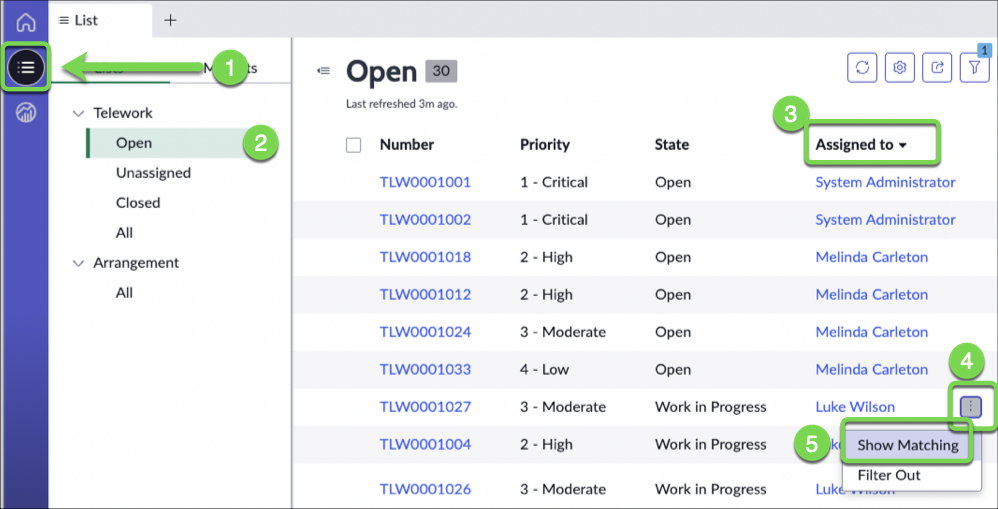Collapse the list sidebar panel icon next to Open
This screenshot has height=509, width=998.
tap(323, 71)
